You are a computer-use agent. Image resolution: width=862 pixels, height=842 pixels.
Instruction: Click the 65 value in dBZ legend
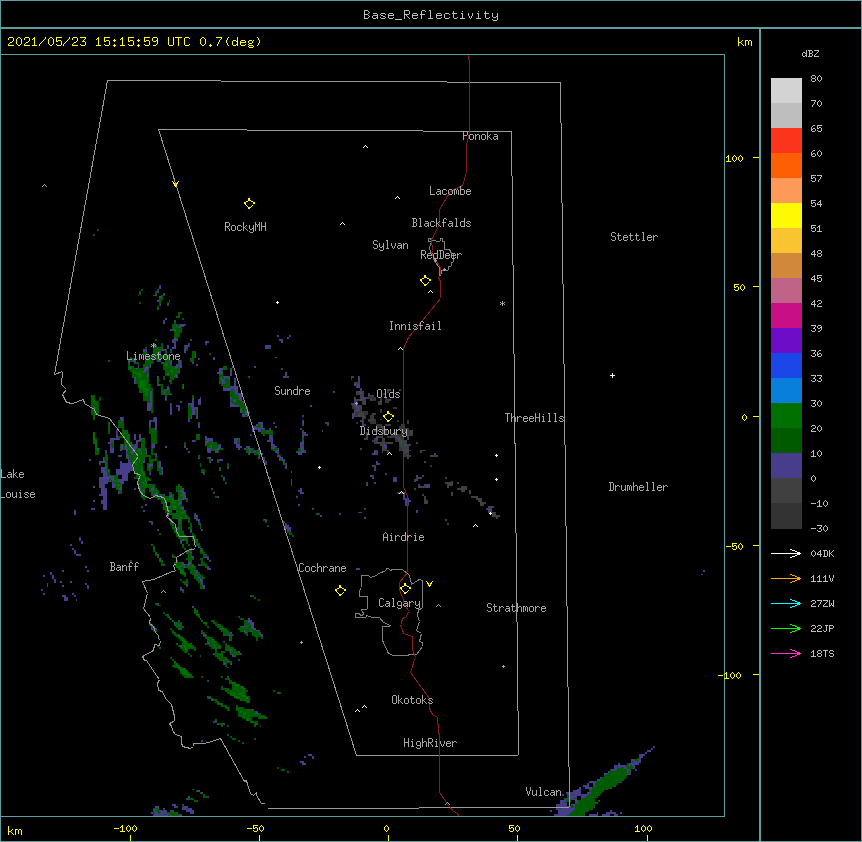[x=816, y=128]
